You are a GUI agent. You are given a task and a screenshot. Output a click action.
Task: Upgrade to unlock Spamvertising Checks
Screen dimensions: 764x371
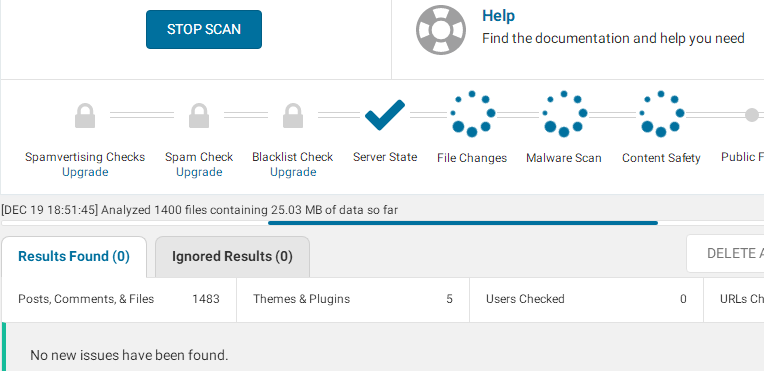[x=85, y=172]
